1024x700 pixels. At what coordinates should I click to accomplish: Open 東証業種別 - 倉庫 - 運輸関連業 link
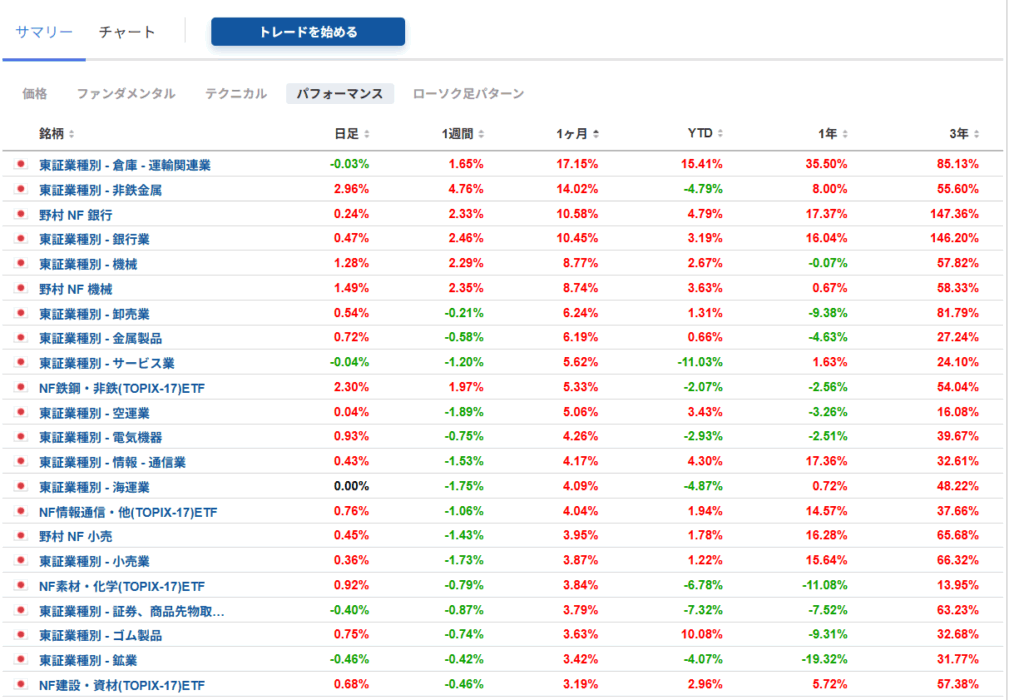tap(124, 165)
